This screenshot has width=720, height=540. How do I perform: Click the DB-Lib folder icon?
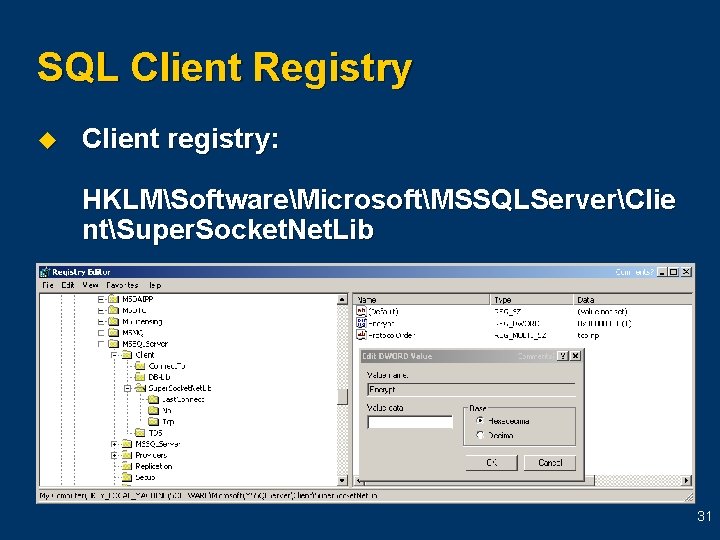pos(140,377)
